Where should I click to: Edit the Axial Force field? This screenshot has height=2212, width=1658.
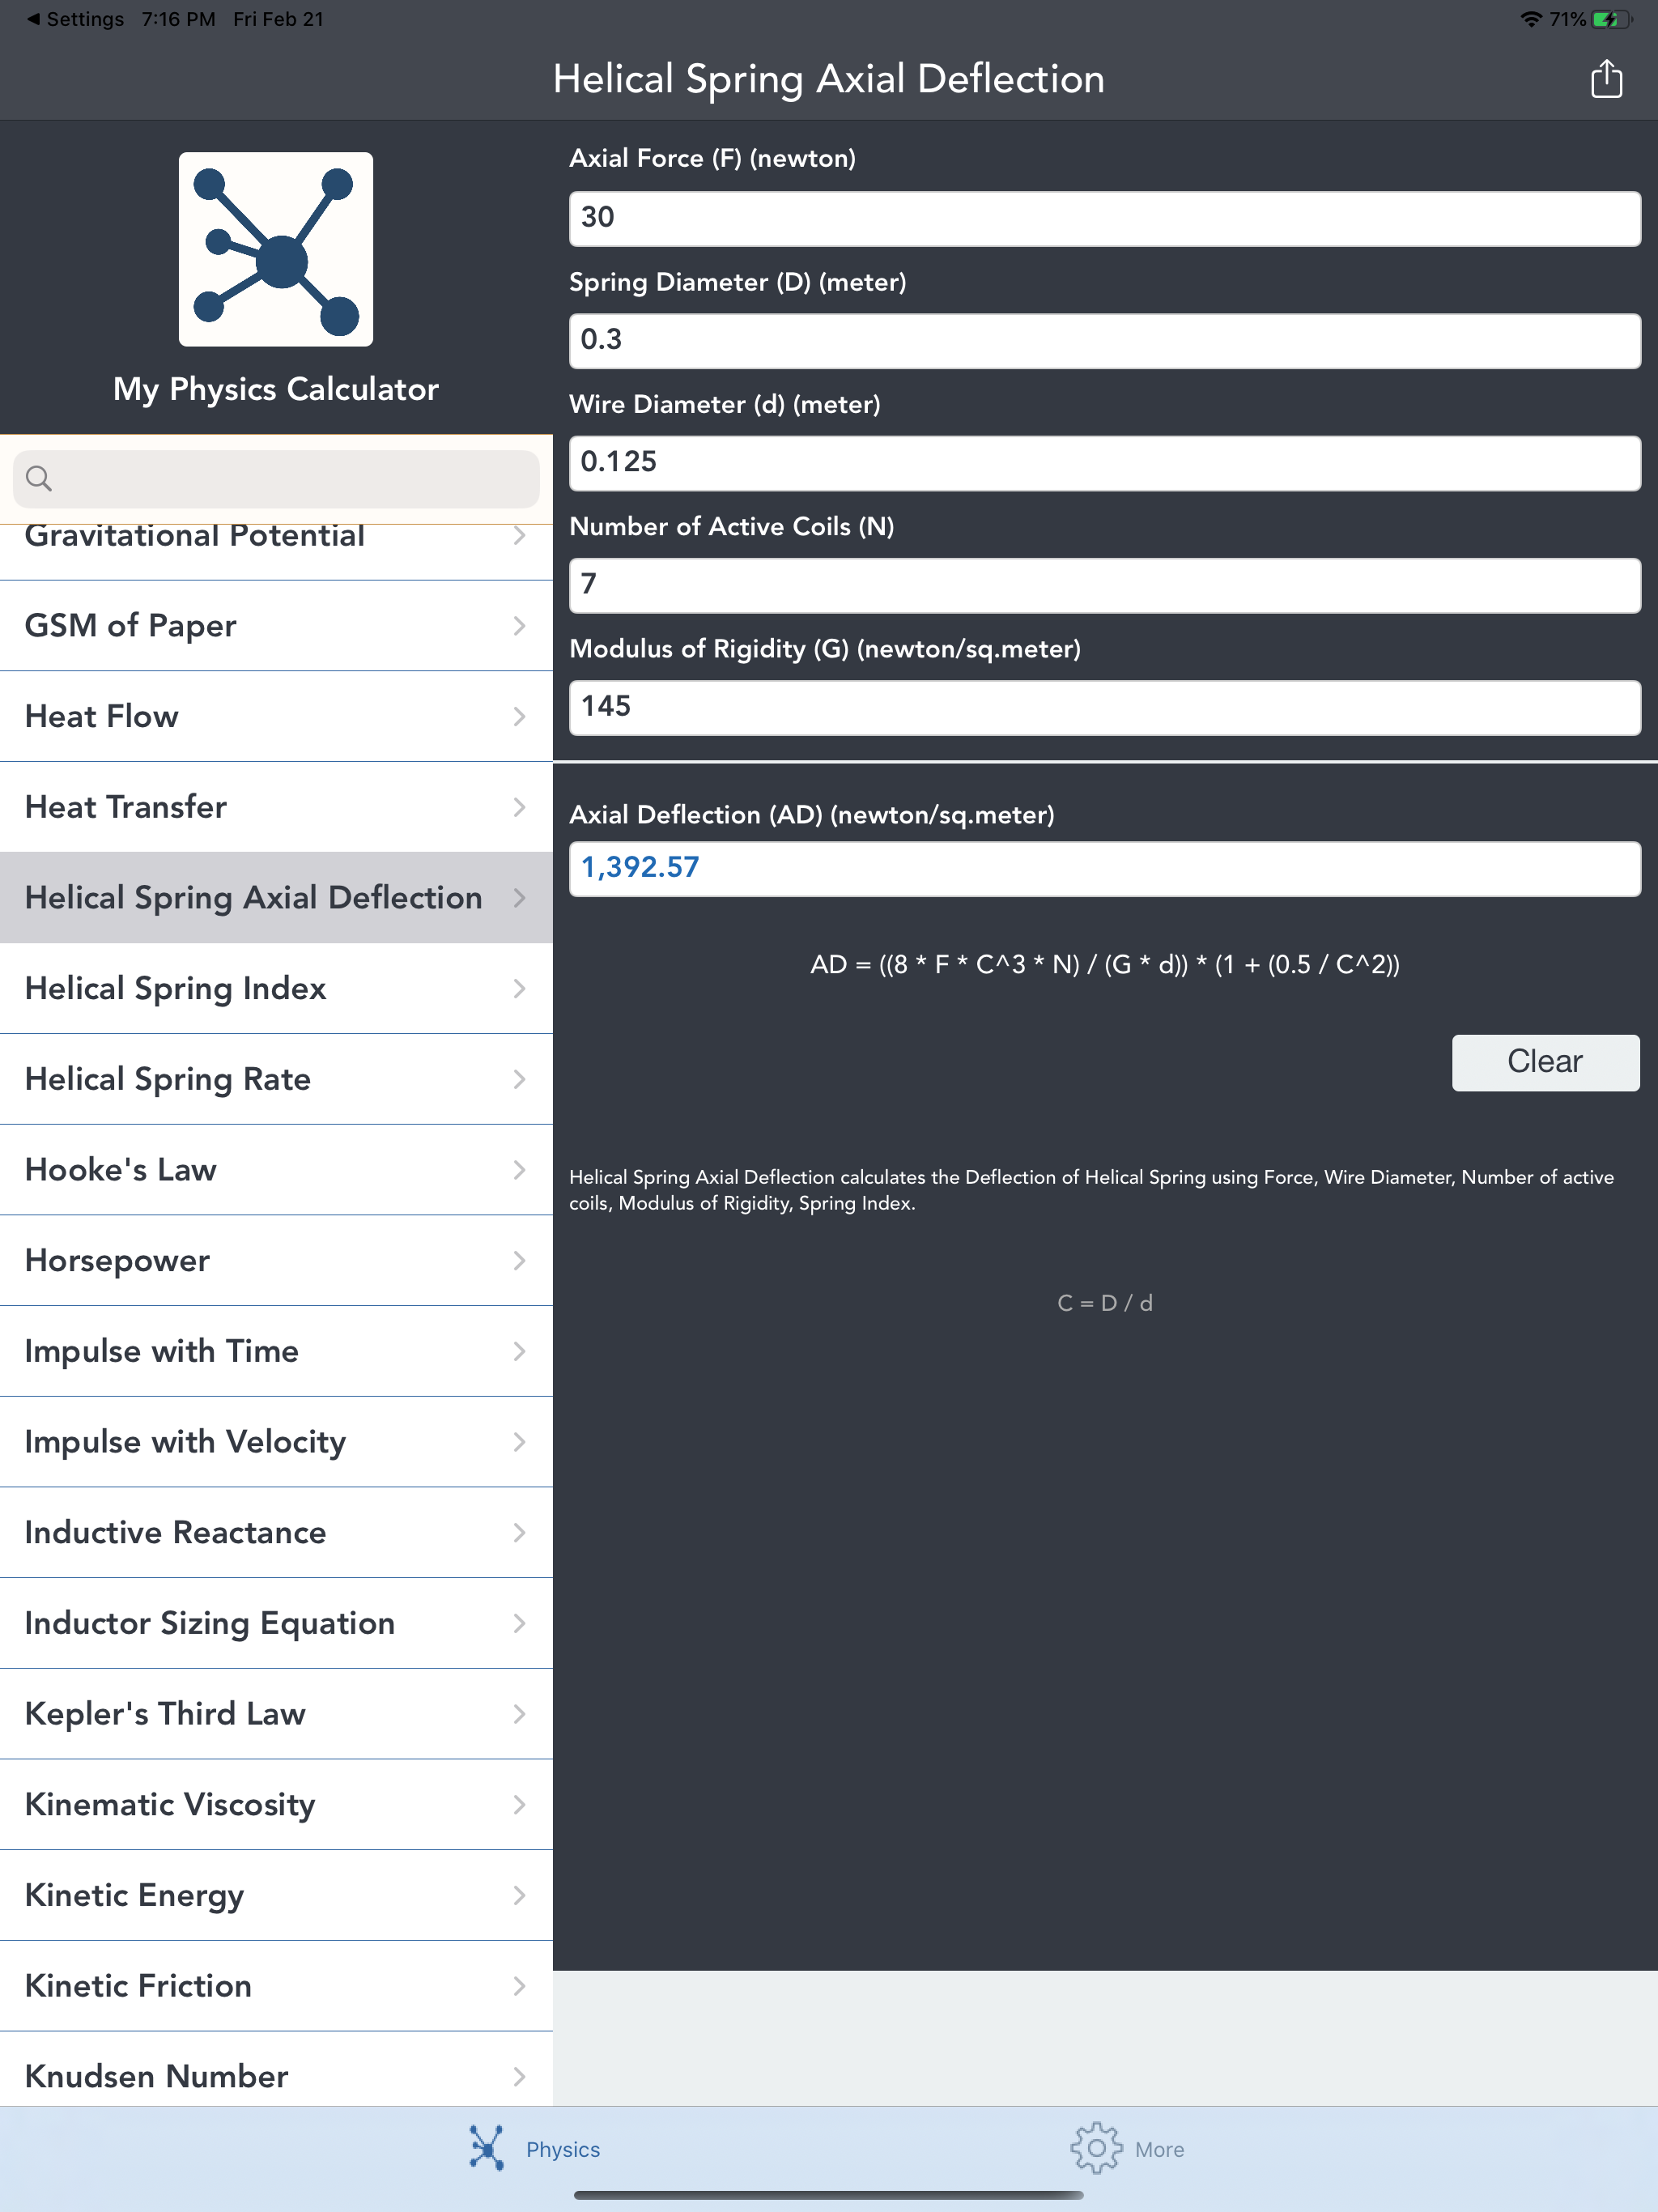1104,218
